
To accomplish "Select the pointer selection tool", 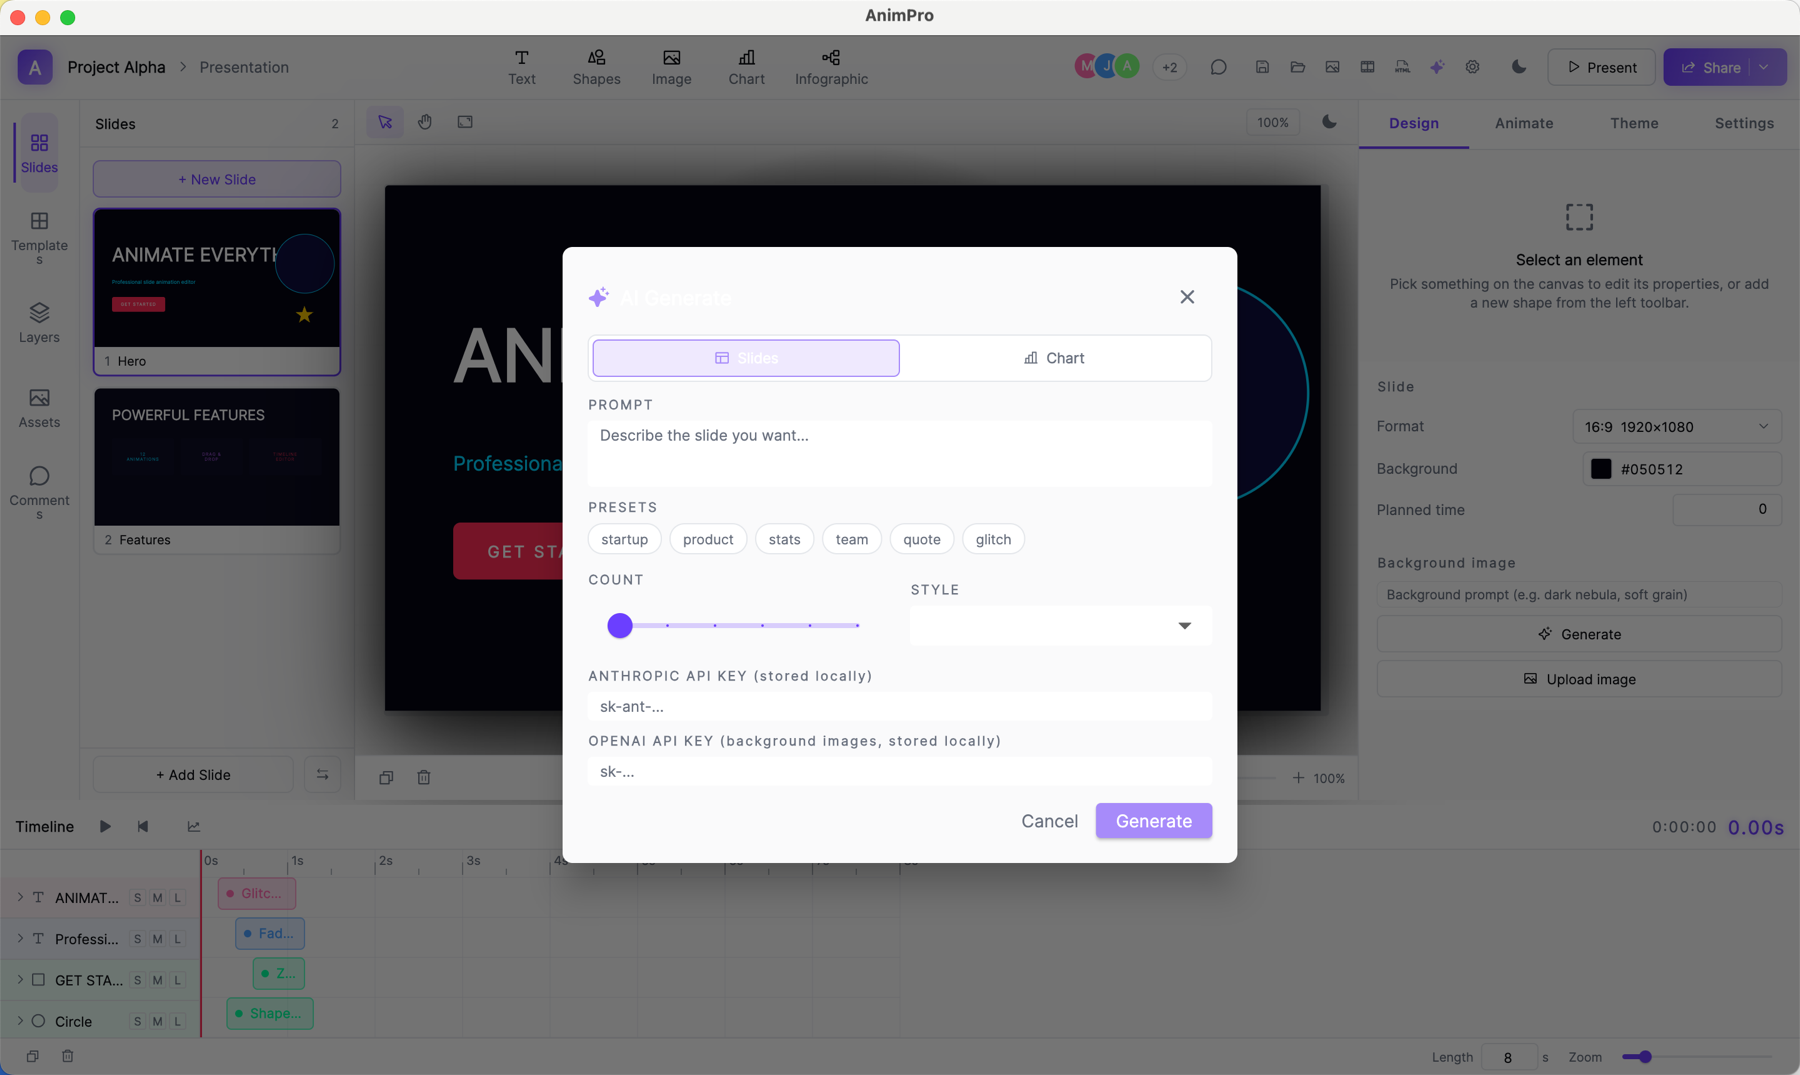I will (x=385, y=122).
